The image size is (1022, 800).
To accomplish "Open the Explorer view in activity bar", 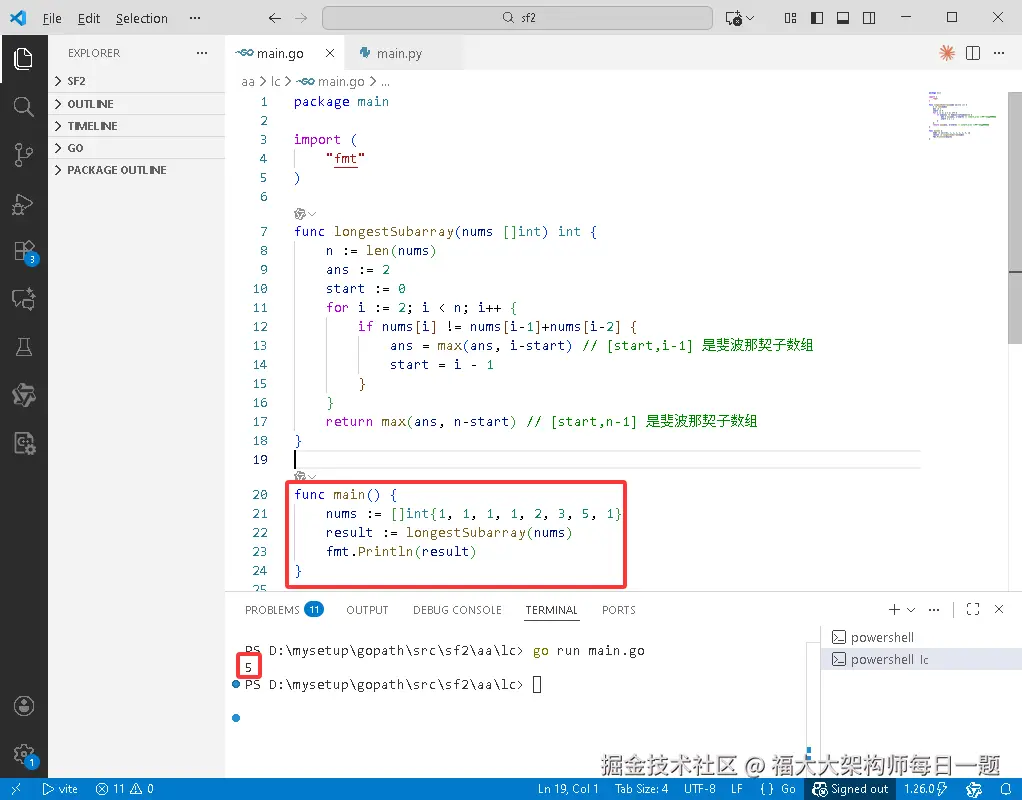I will tap(23, 59).
